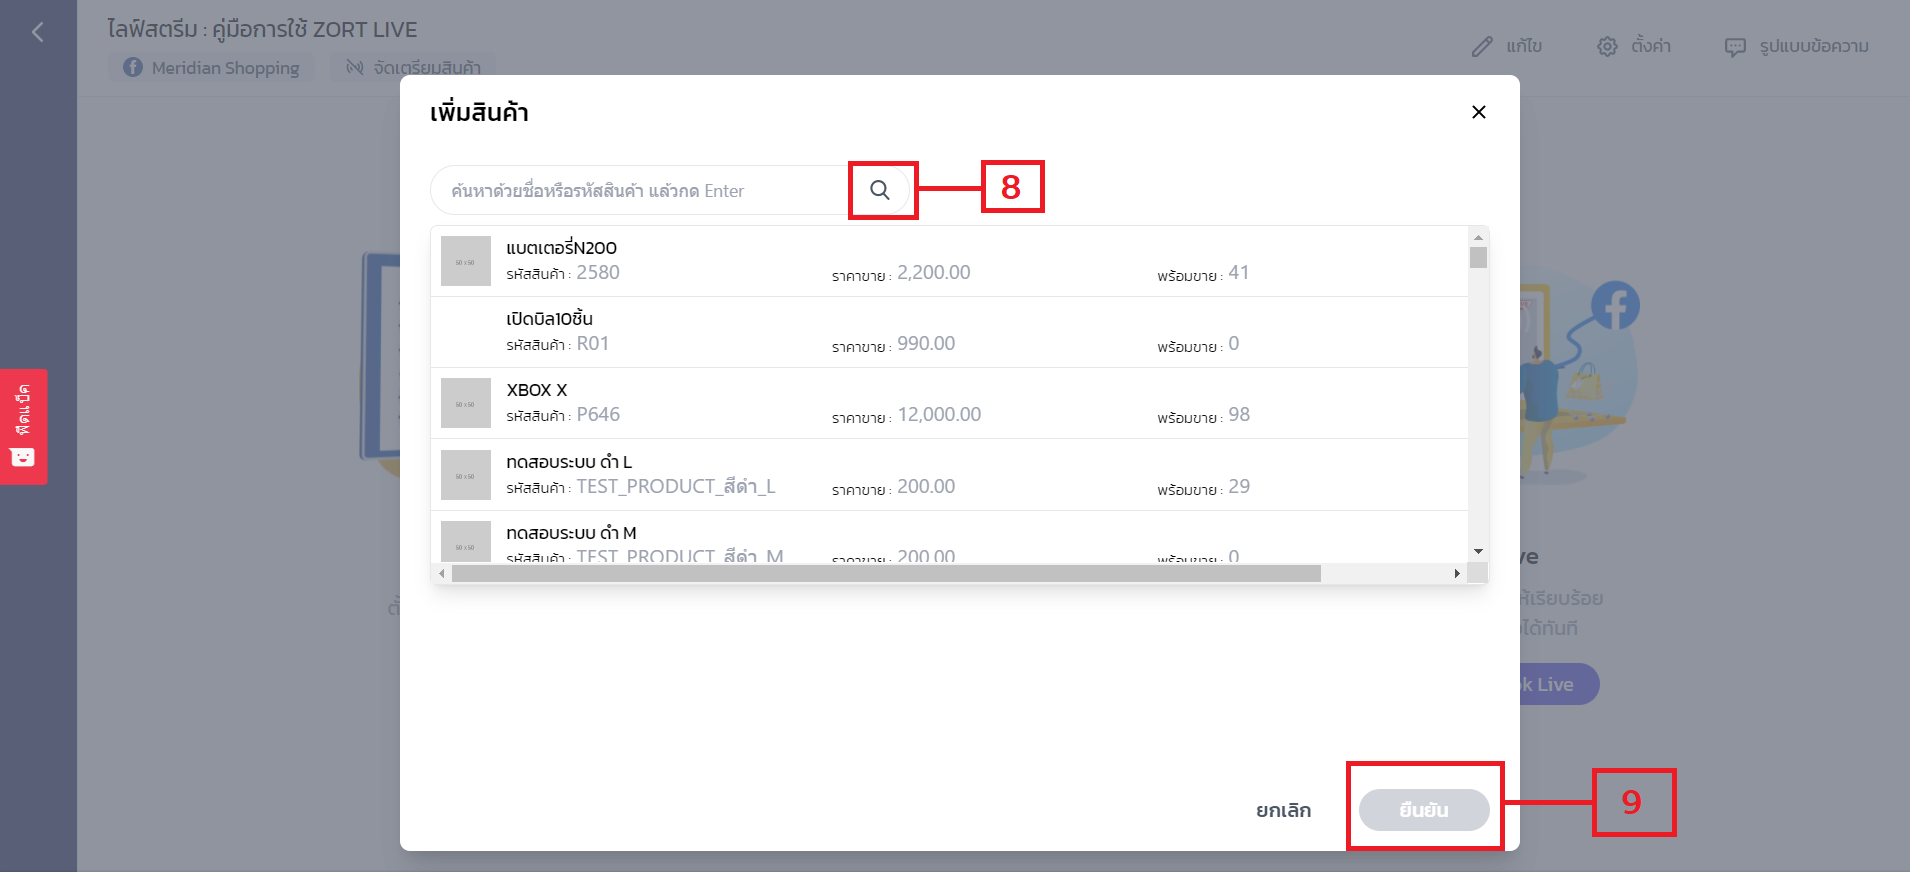Viewport: 1910px width, 872px height.
Task: Click product code R01
Action: point(593,343)
